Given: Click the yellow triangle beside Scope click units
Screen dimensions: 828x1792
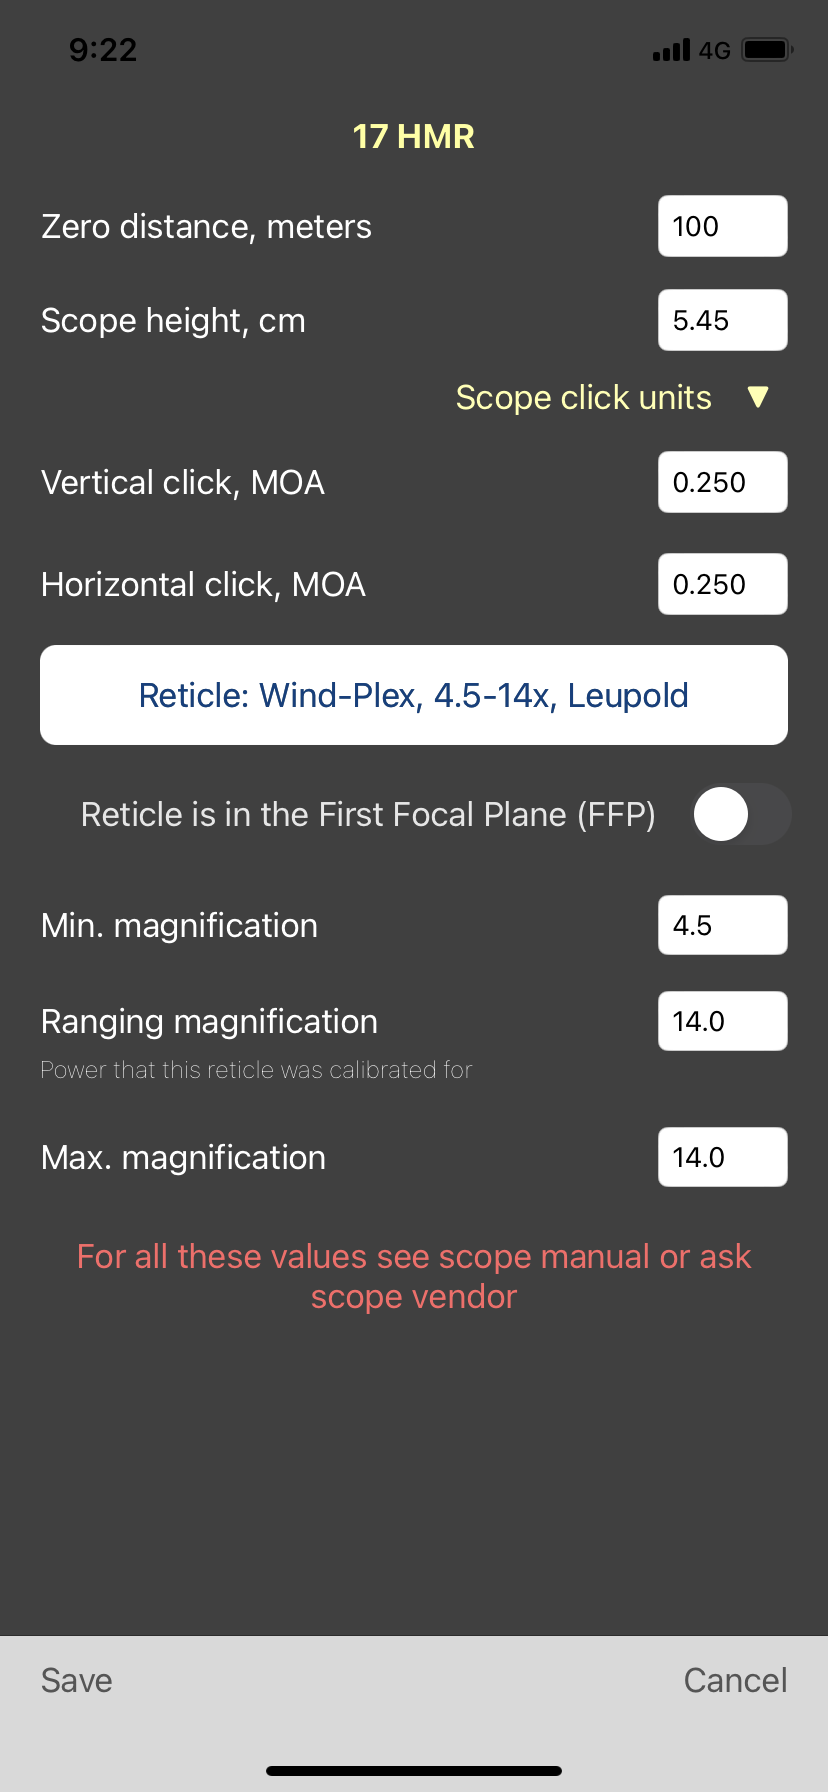Looking at the screenshot, I should pyautogui.click(x=758, y=397).
